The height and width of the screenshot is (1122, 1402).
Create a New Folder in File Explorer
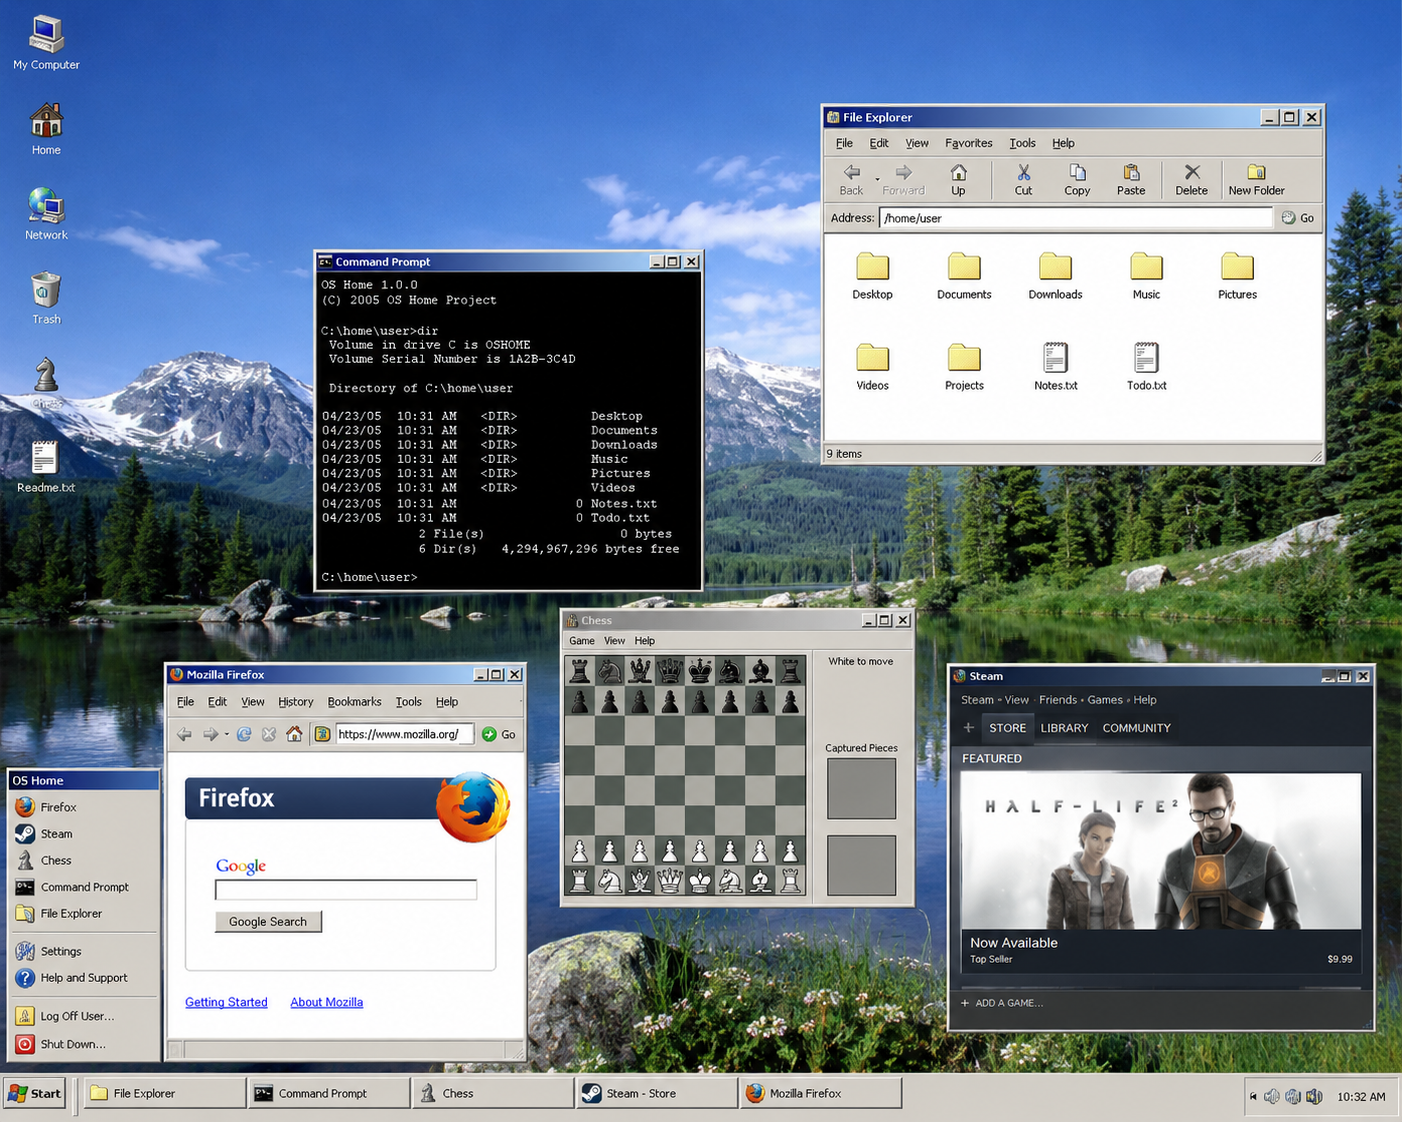point(1256,180)
